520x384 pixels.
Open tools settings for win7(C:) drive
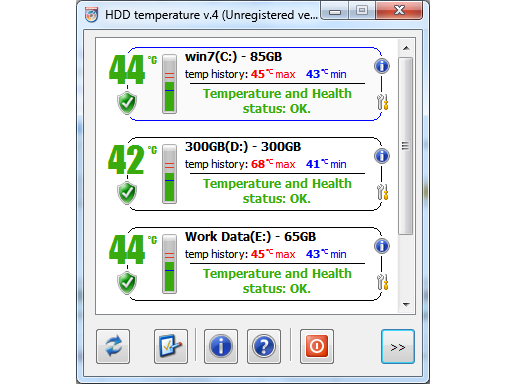(382, 102)
